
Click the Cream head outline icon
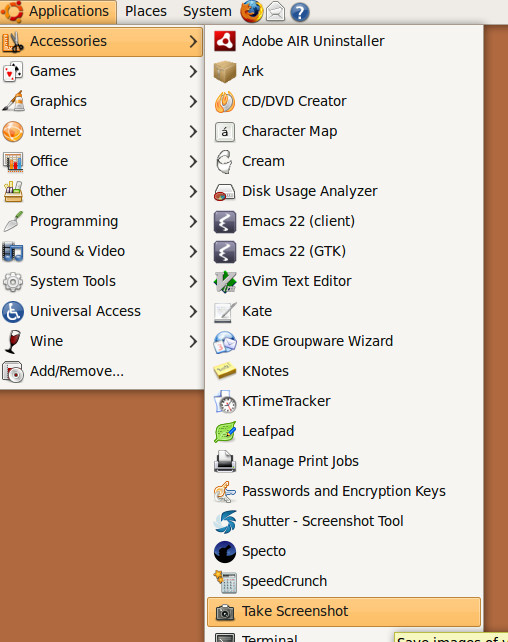click(x=224, y=162)
